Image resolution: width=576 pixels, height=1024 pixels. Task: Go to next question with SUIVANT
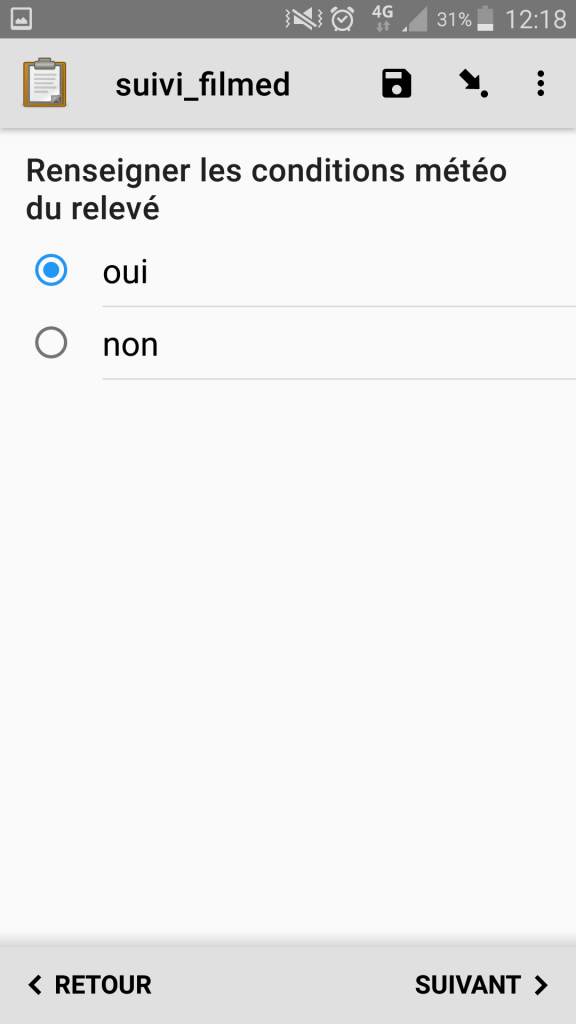[x=481, y=985]
